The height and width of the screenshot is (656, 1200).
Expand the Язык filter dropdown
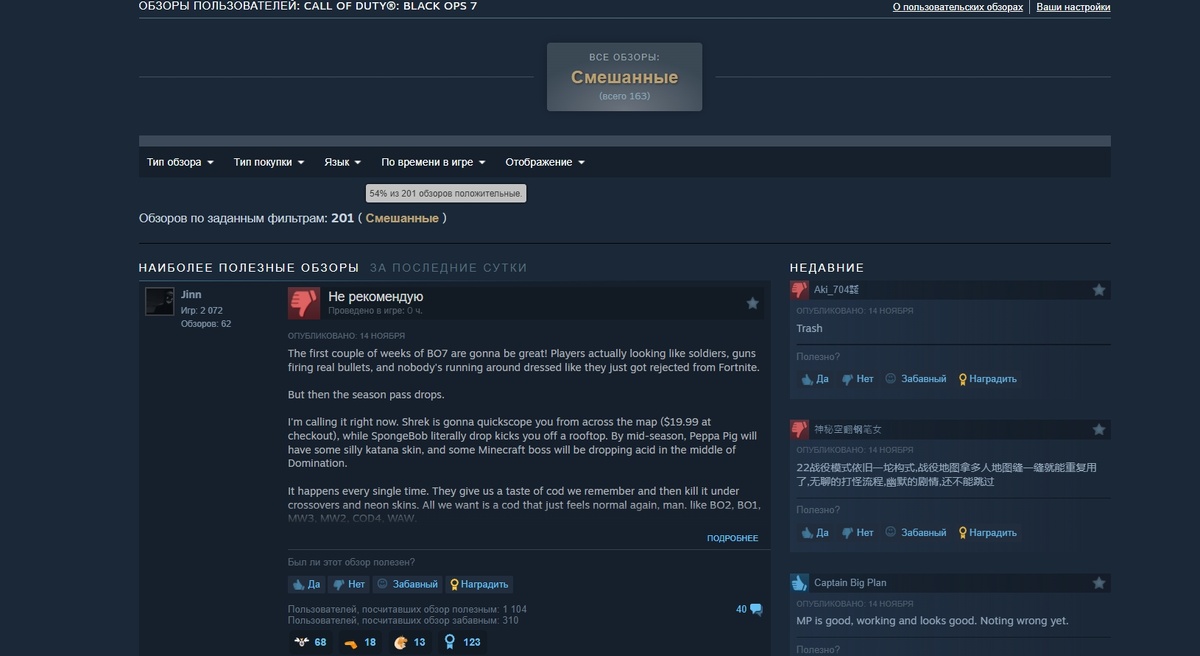342,162
